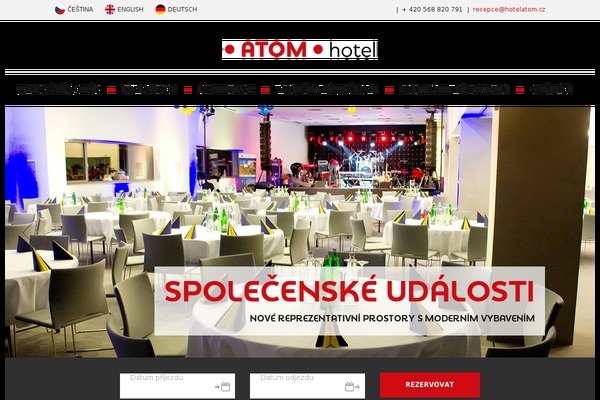Open the first main navigation menu item

pos(59,90)
